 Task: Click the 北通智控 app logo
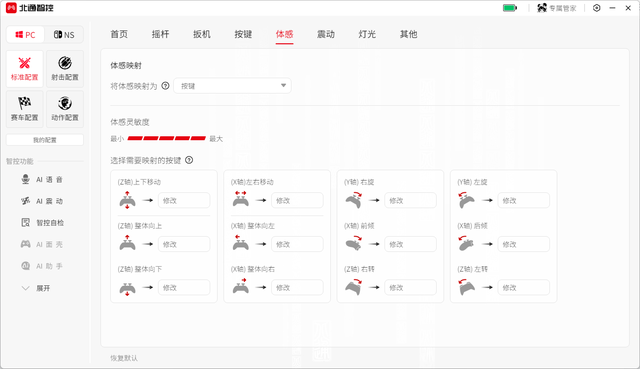point(11,8)
